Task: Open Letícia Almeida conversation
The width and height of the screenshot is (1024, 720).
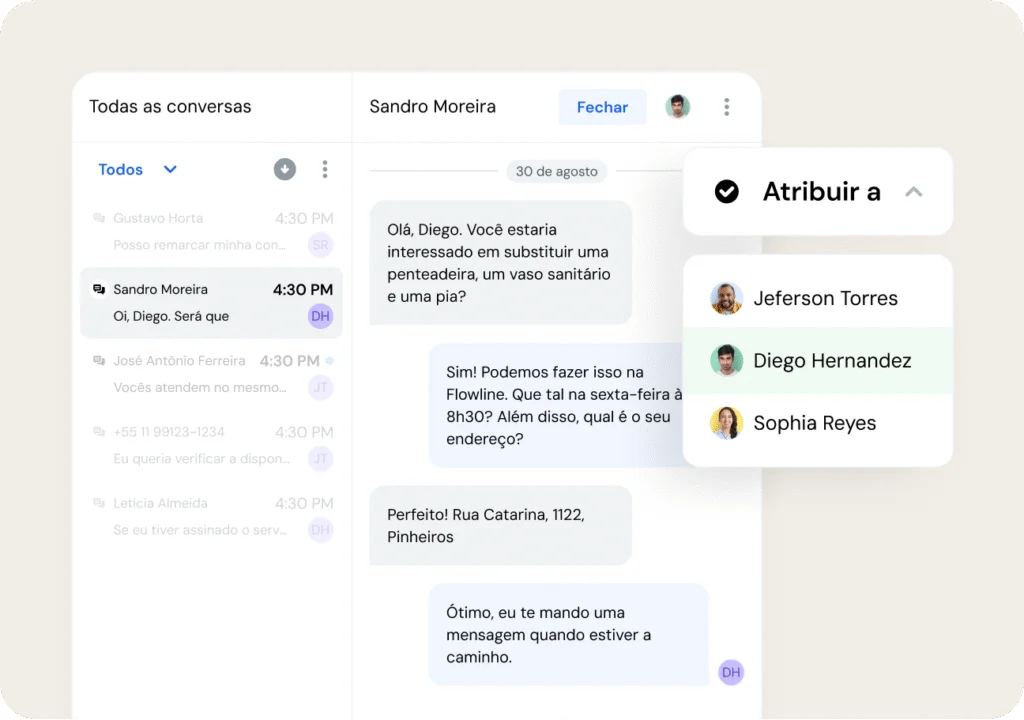Action: pos(212,516)
